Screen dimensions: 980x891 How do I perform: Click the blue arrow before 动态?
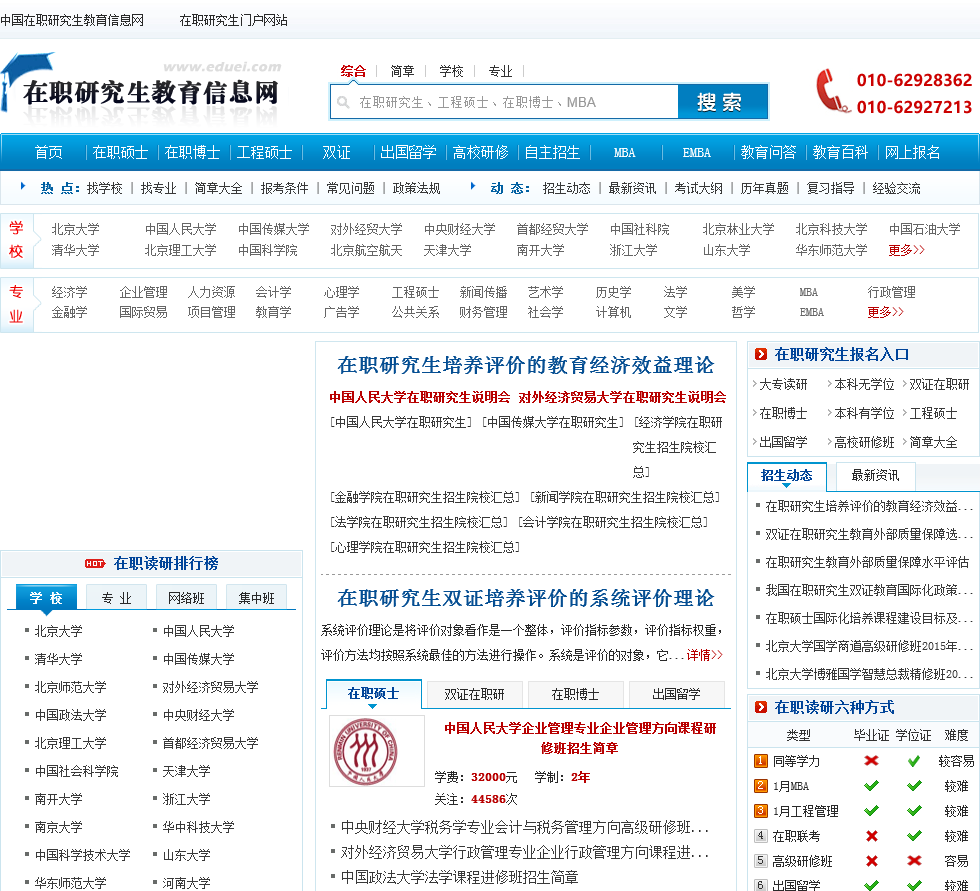pyautogui.click(x=473, y=186)
